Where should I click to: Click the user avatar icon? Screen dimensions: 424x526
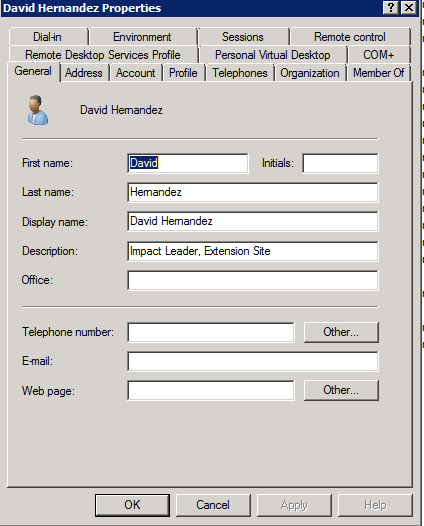38,110
